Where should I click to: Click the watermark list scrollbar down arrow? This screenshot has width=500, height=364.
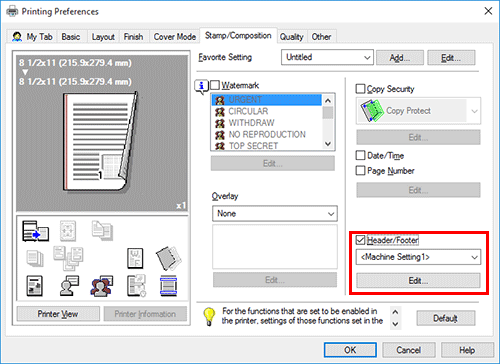[328, 144]
